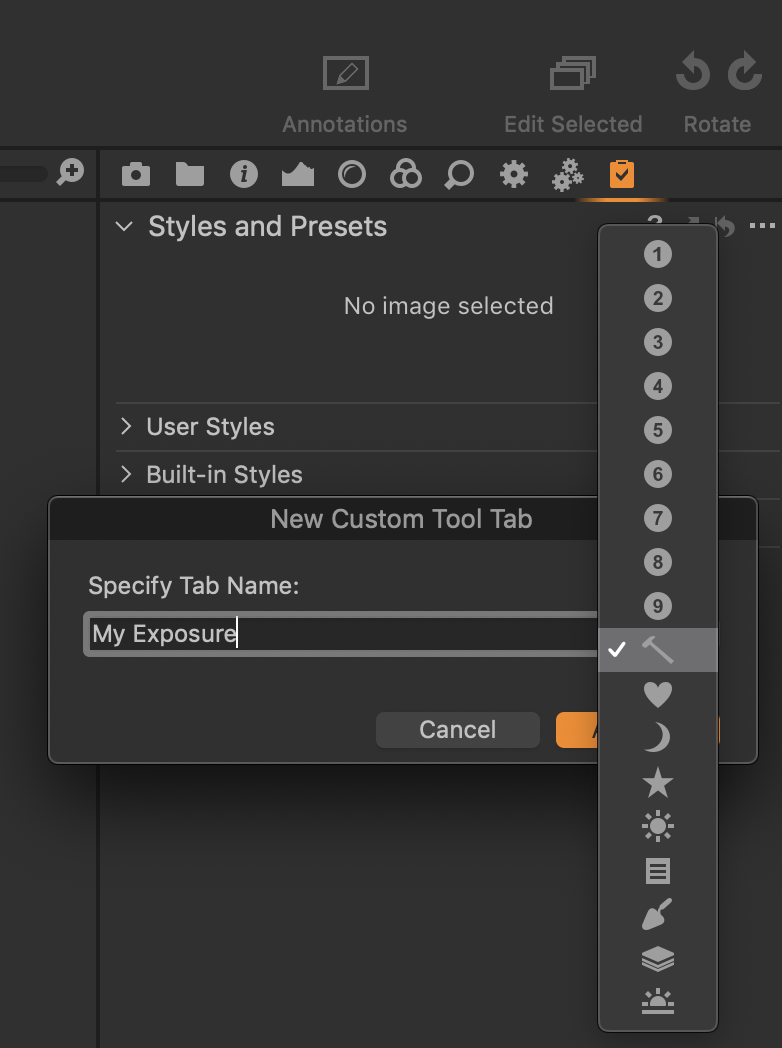Collapse the Styles and Presets panel
782x1048 pixels.
(125, 227)
